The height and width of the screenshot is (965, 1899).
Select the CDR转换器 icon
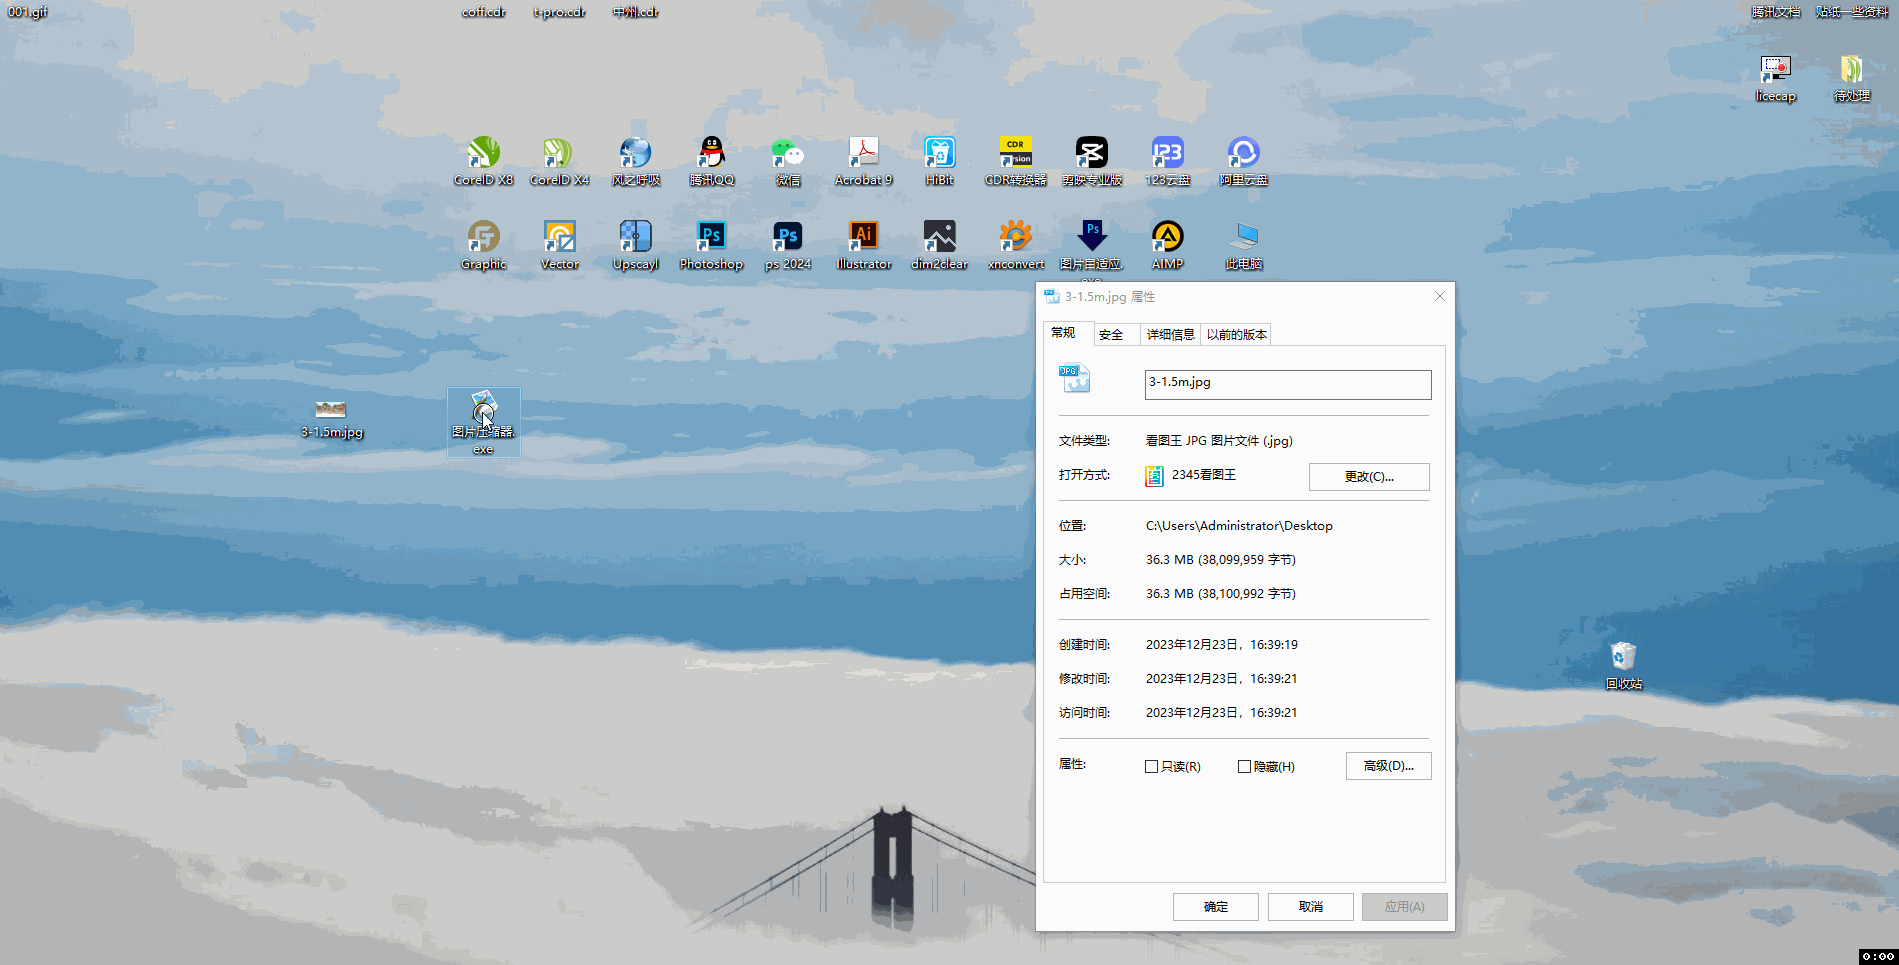tap(1016, 161)
